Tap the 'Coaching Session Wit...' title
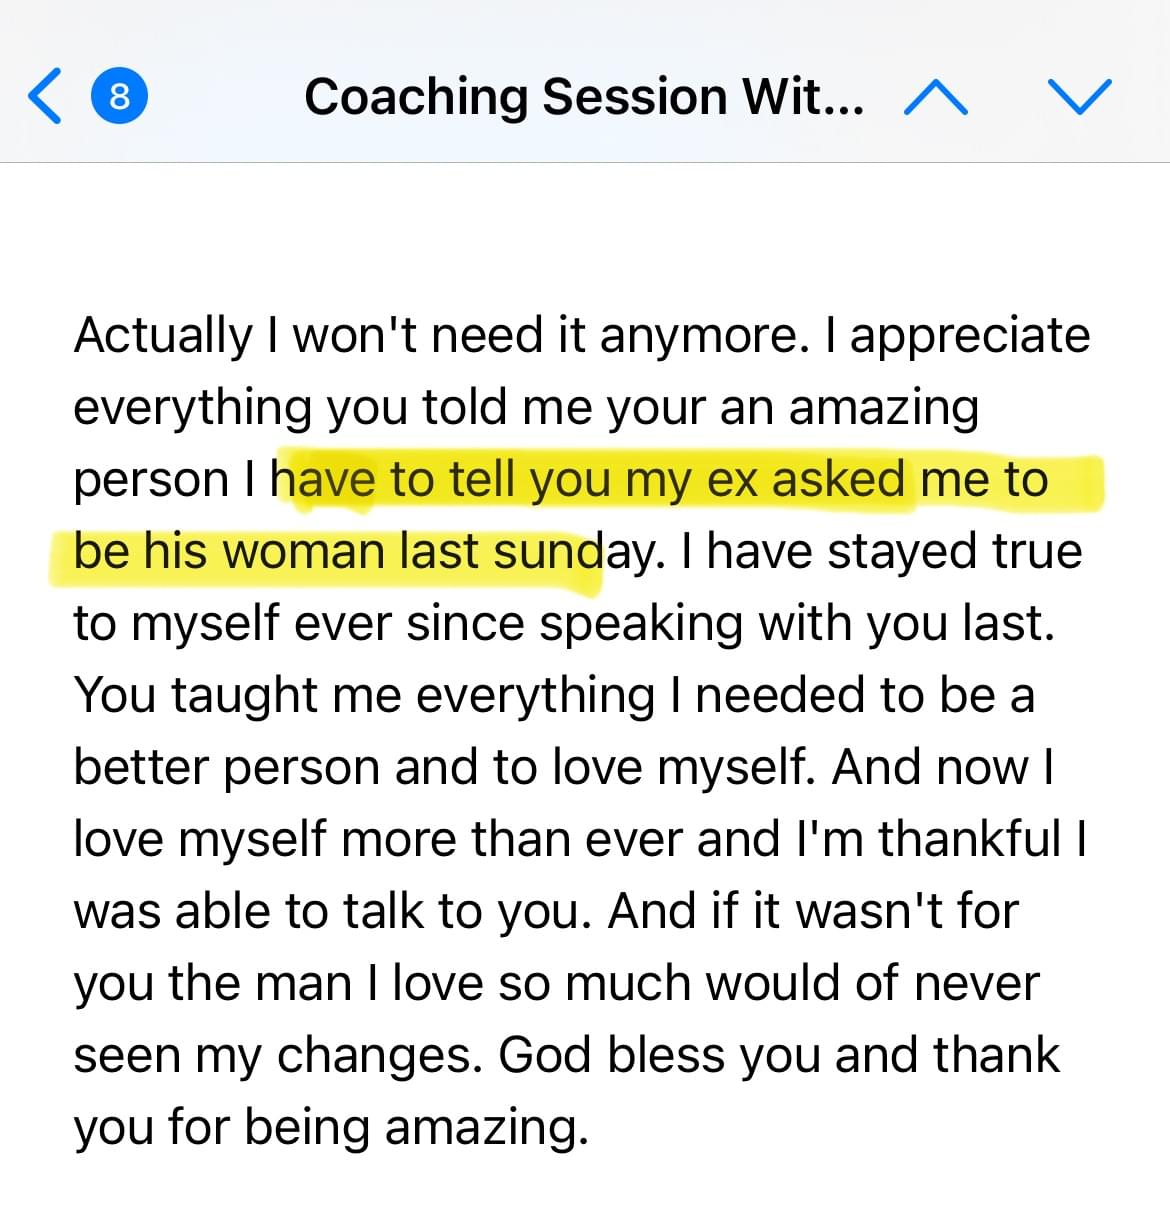This screenshot has height=1224, width=1170. (584, 97)
